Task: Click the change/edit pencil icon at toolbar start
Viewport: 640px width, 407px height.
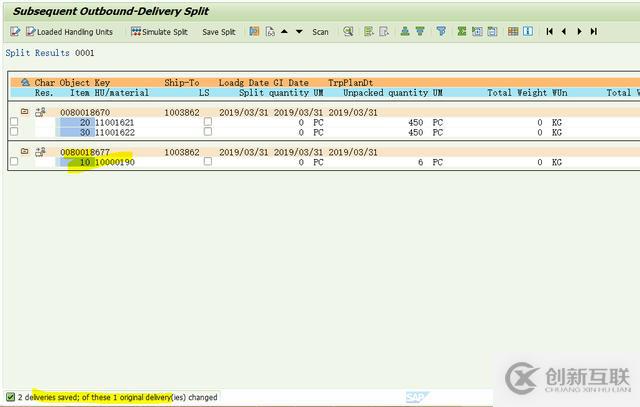Action: pyautogui.click(x=15, y=31)
